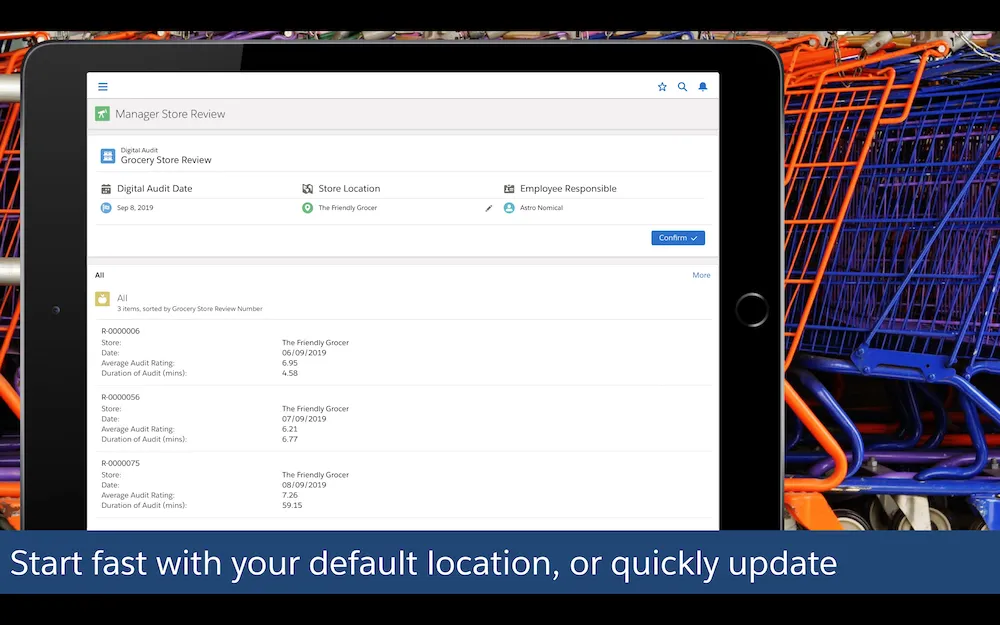Click The Friendly Grocer location pin icon
The height and width of the screenshot is (625, 1000).
pyautogui.click(x=307, y=208)
